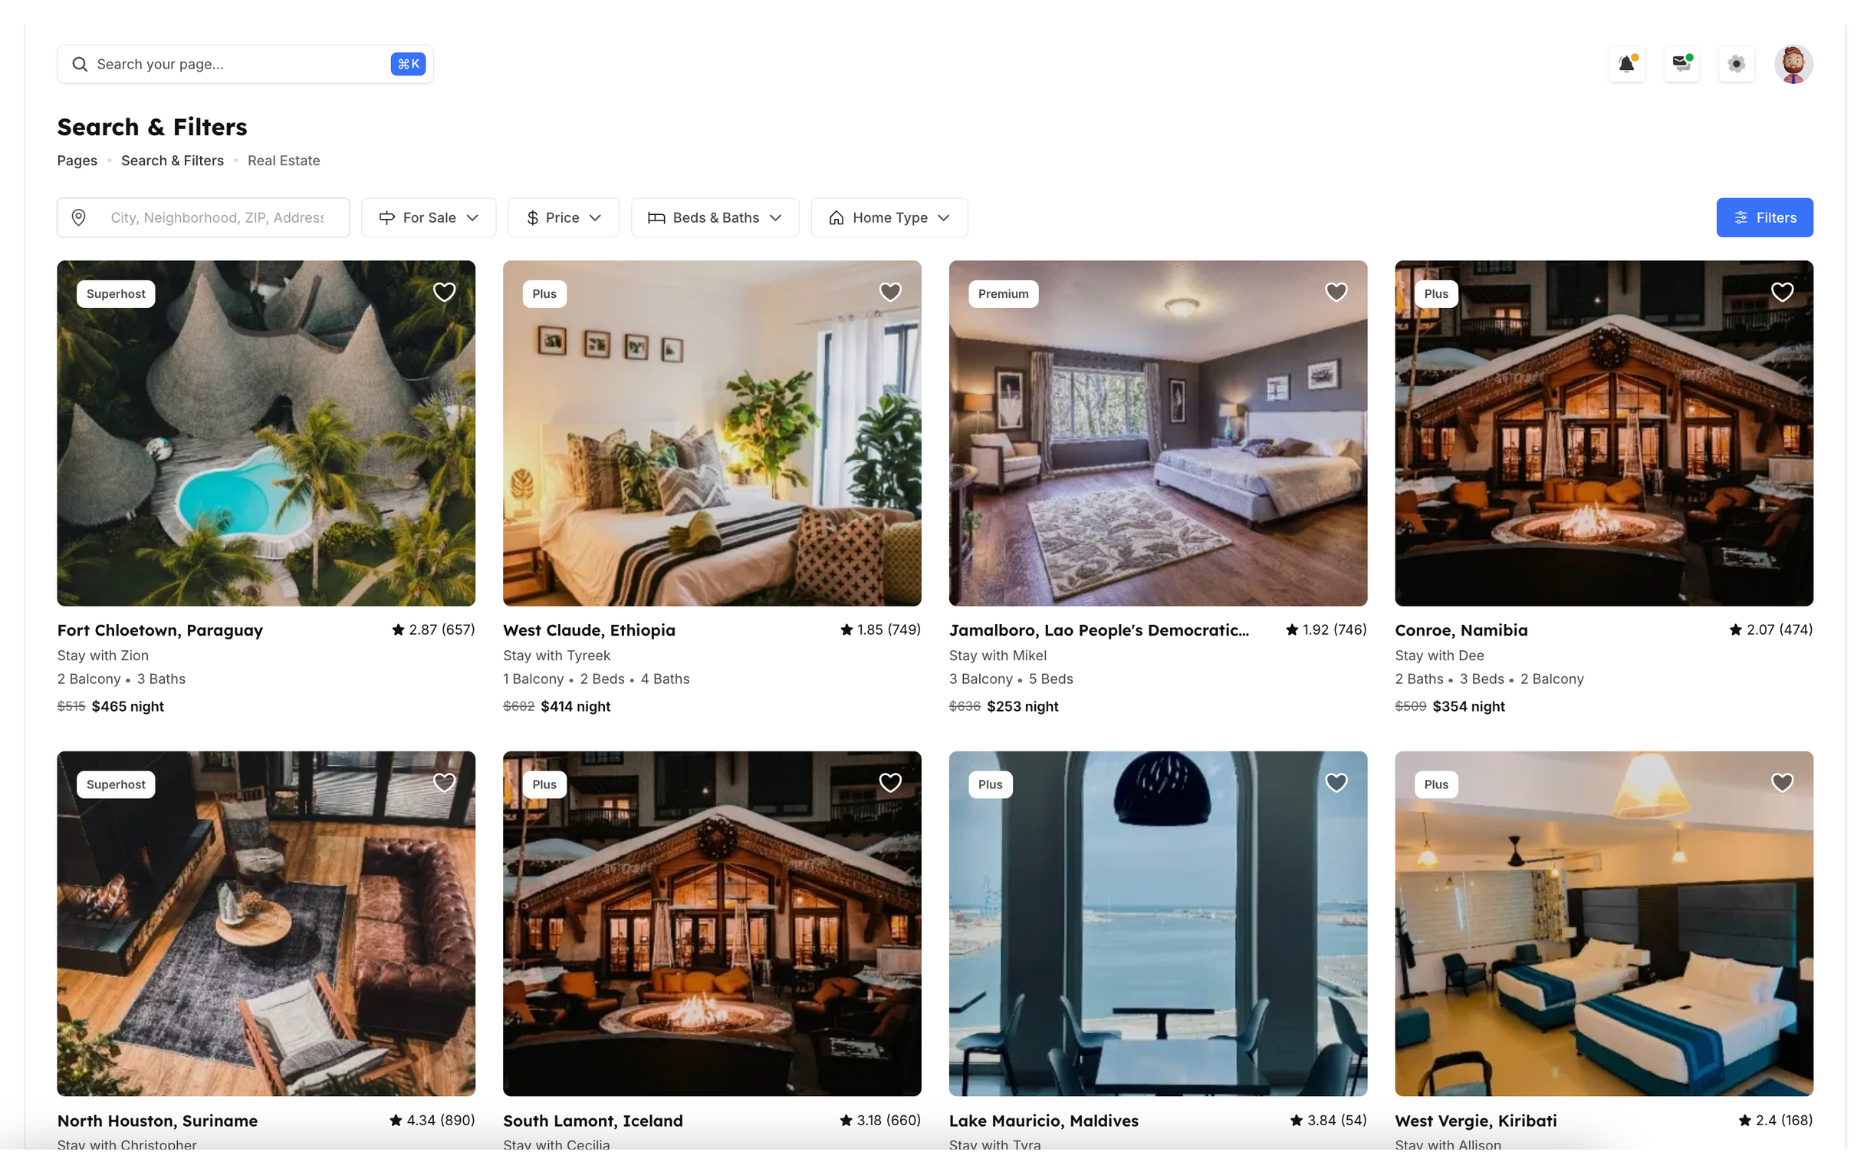The image size is (1875, 1175).
Task: Click the 1.85 (749) rating
Action: click(x=880, y=630)
